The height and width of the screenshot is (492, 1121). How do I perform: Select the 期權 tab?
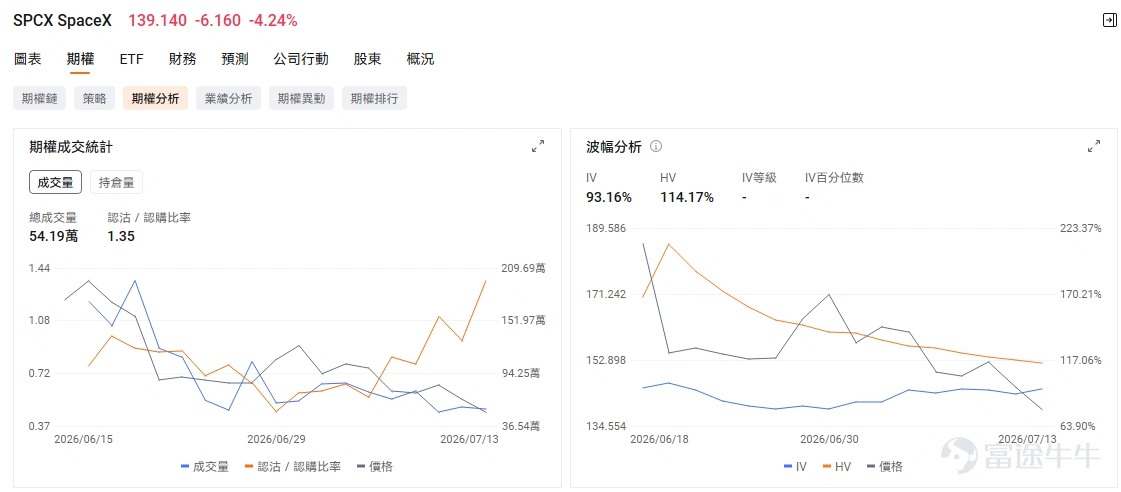click(80, 59)
